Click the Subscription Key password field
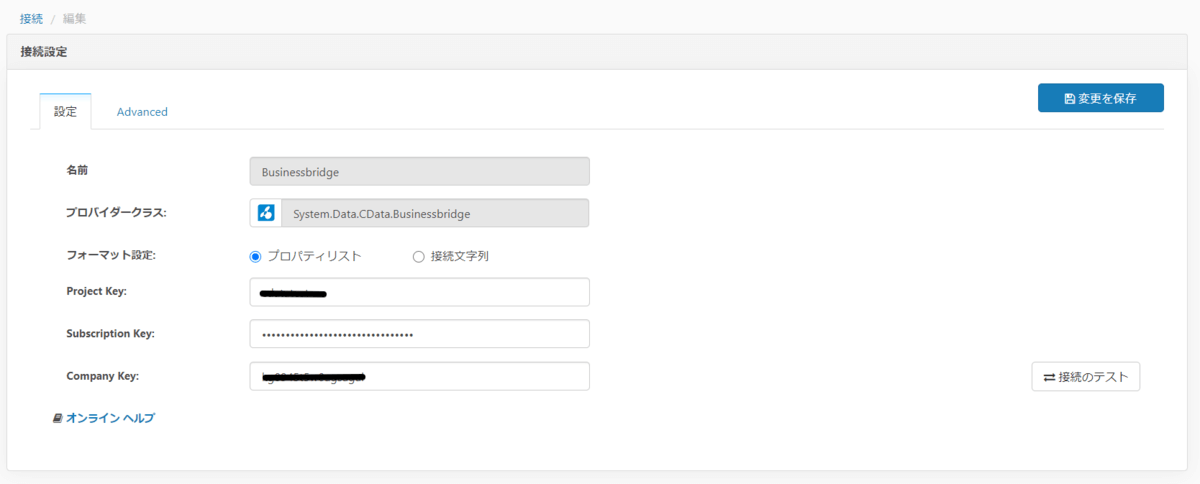Image resolution: width=1200 pixels, height=484 pixels. tap(419, 334)
